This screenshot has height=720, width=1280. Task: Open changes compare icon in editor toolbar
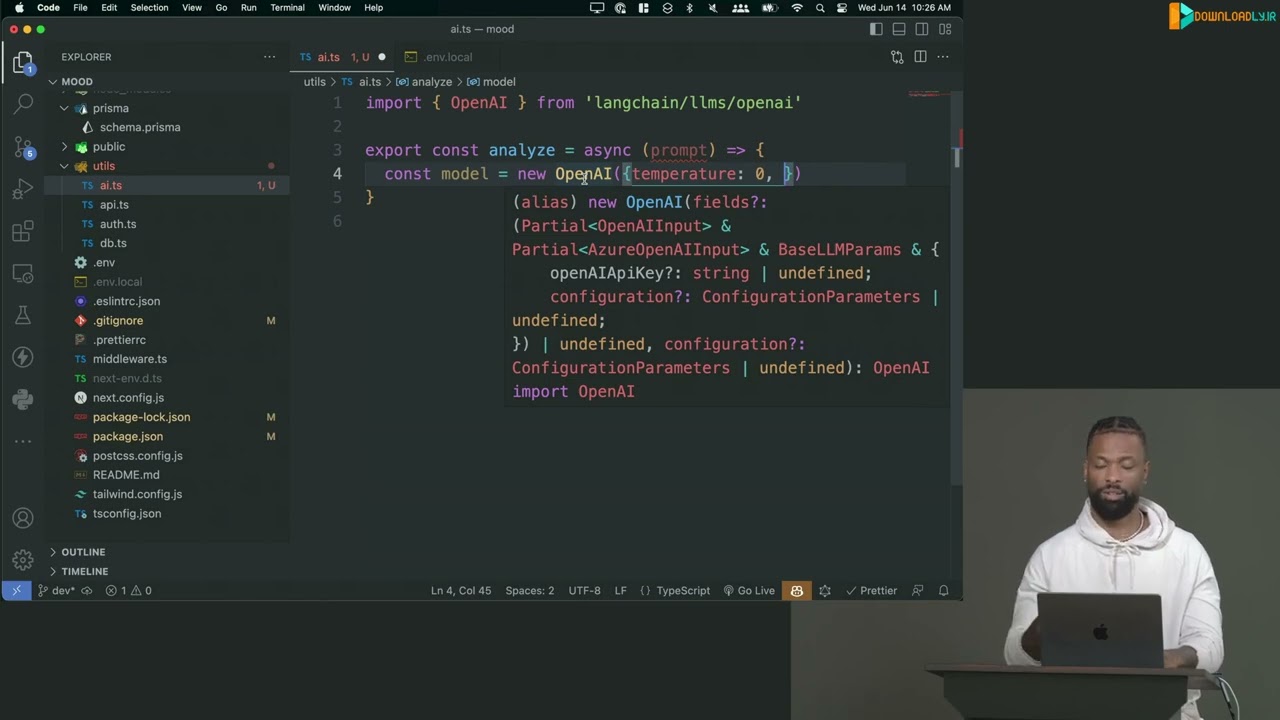(x=897, y=57)
